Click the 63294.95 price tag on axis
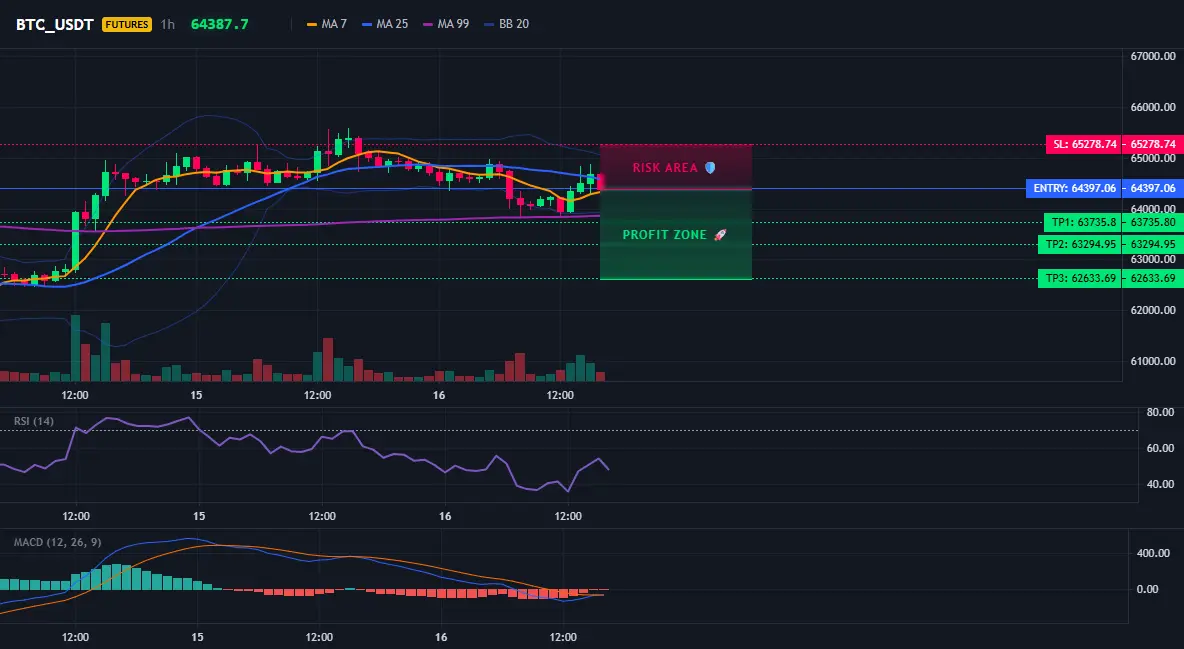The height and width of the screenshot is (649, 1184). (x=1153, y=244)
